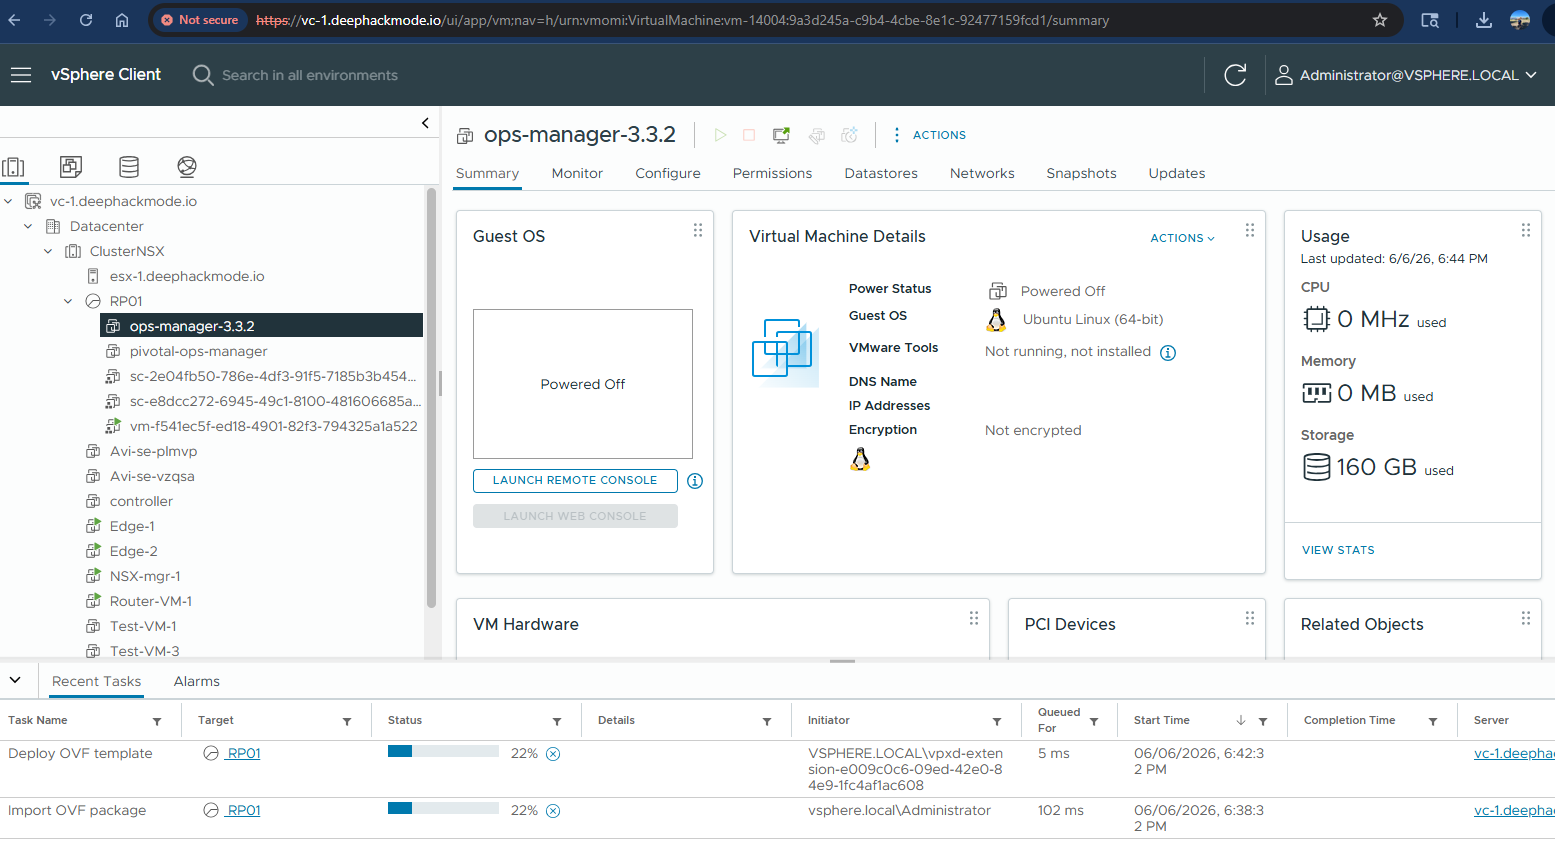Filter the Status column

coord(557,721)
